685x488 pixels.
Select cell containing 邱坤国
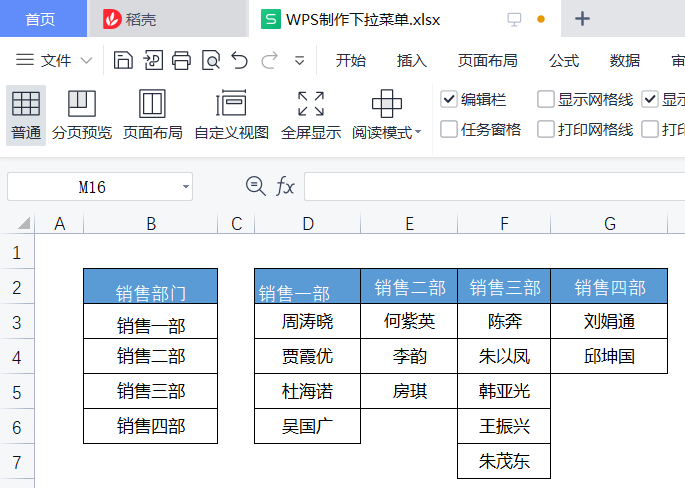pyautogui.click(x=609, y=356)
